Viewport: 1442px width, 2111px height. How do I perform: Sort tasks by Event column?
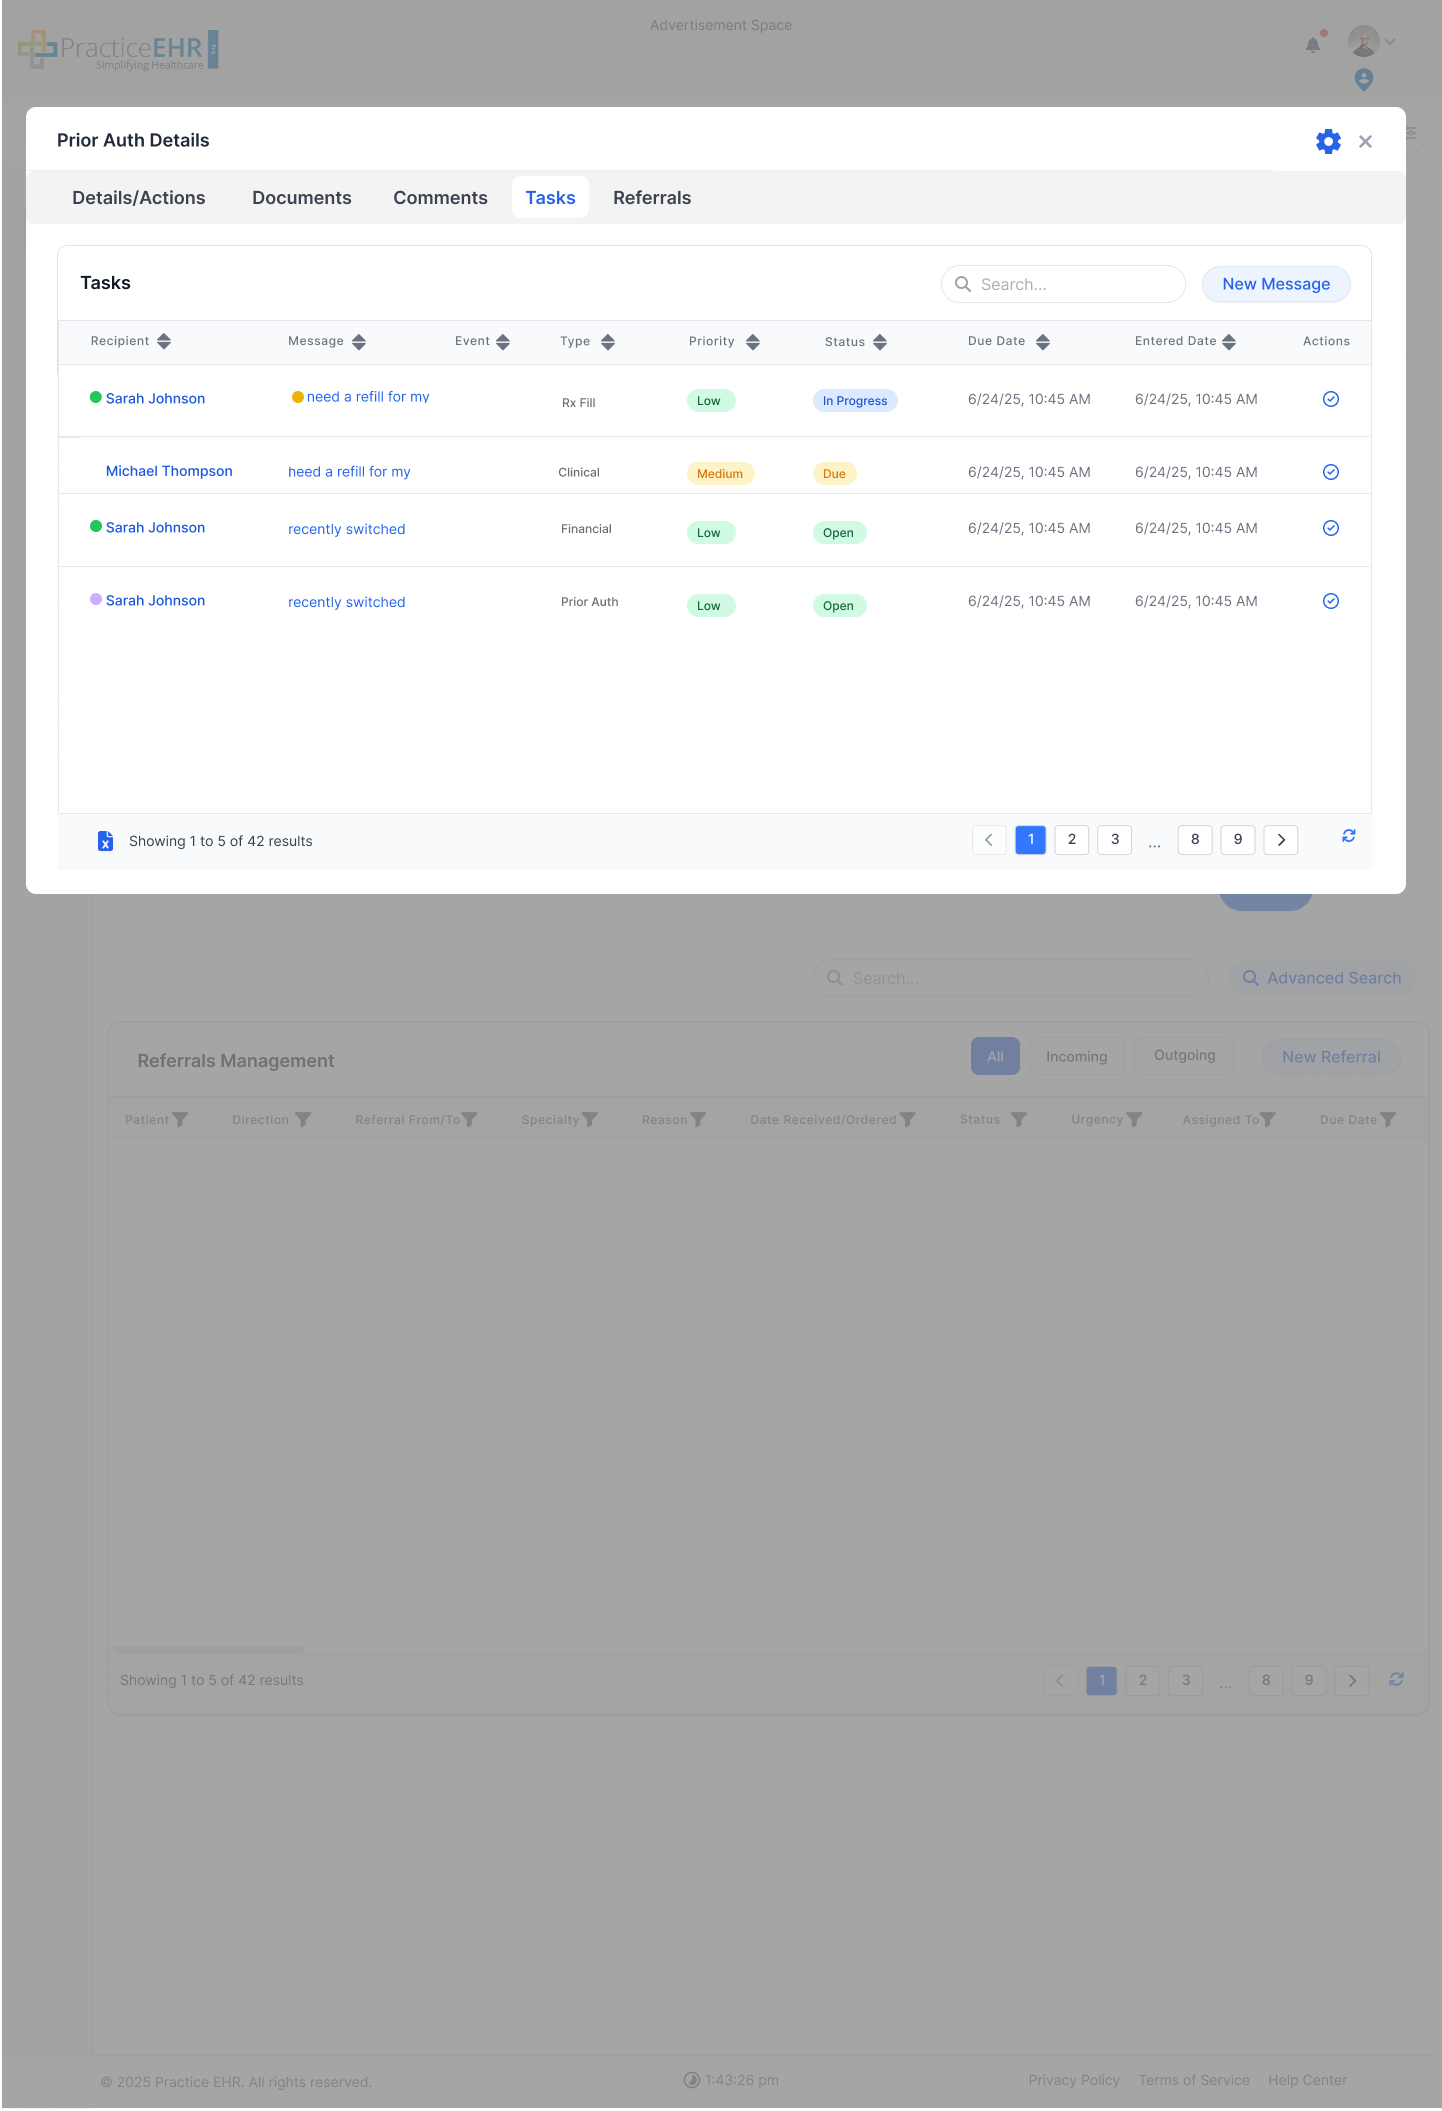coord(503,342)
